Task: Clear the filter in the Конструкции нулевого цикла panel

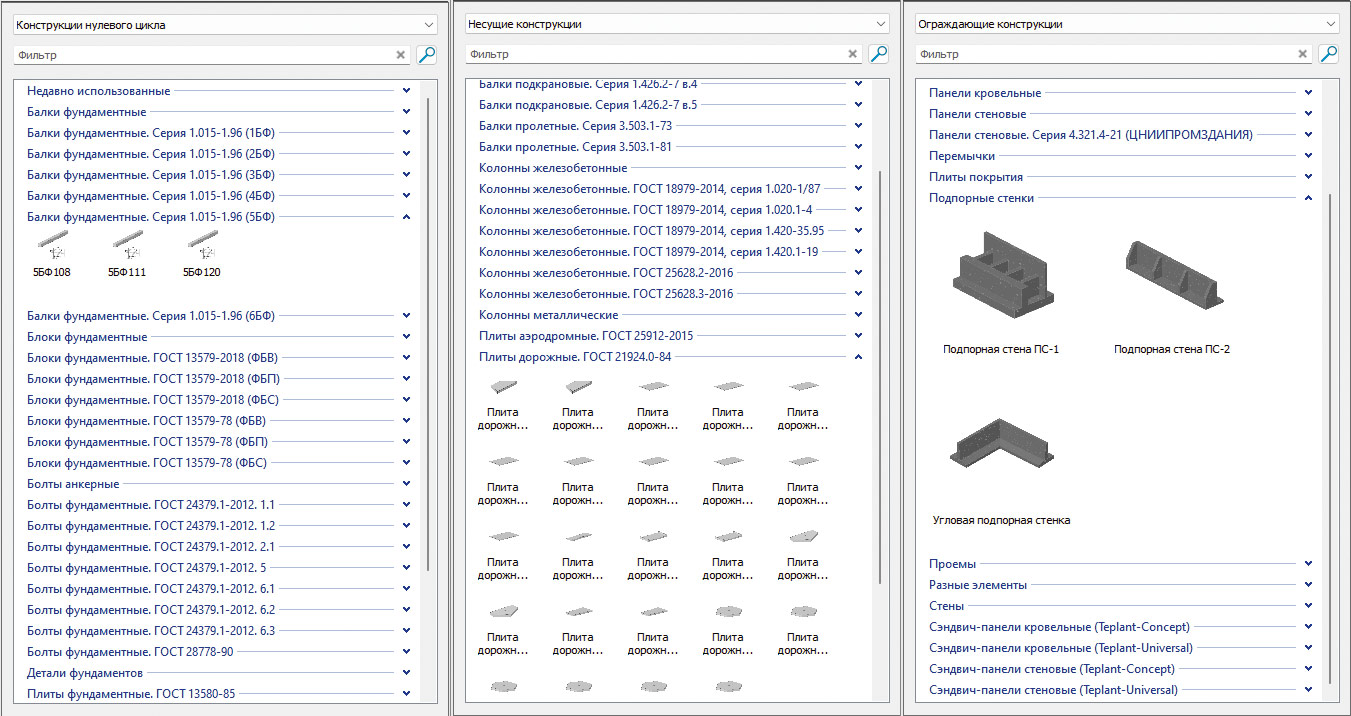Action: [x=401, y=55]
